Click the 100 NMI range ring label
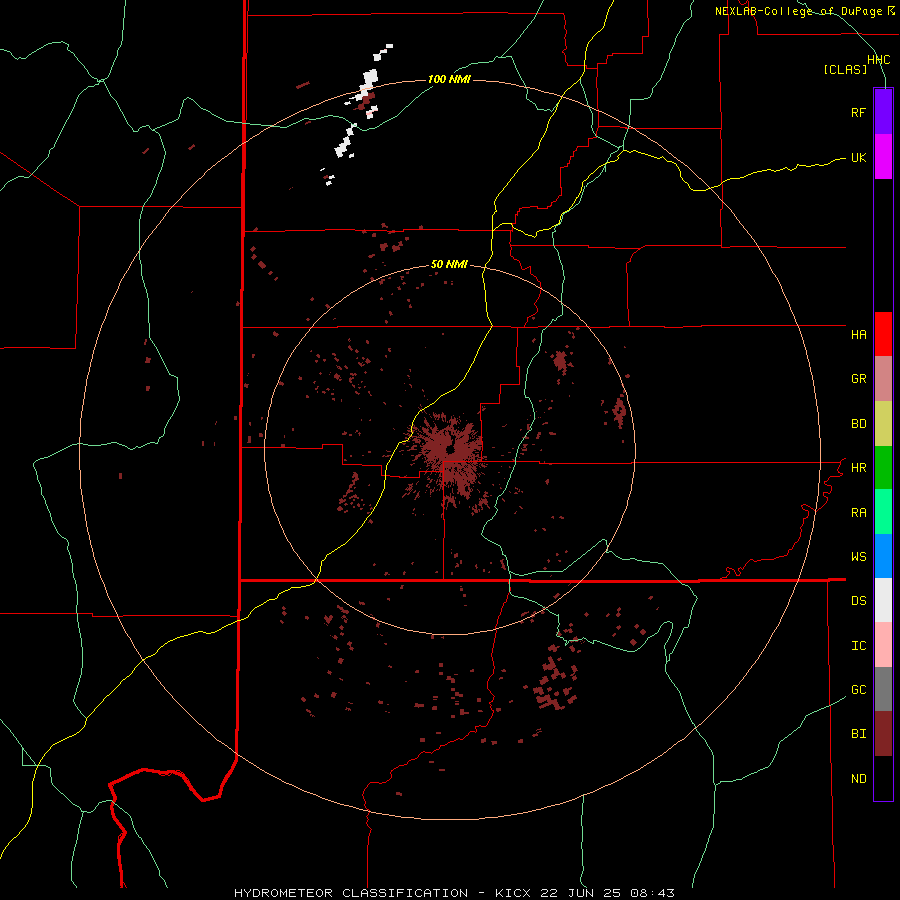Viewport: 900px width, 900px height. (x=449, y=79)
